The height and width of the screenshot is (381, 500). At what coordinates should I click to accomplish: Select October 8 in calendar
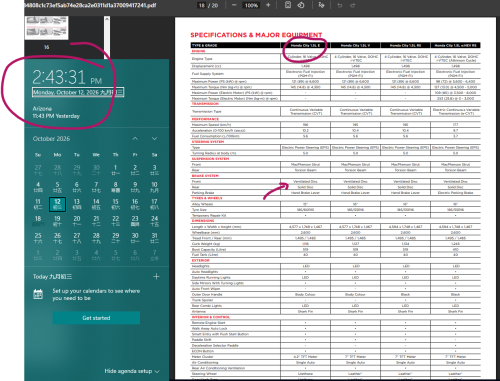click(x=116, y=187)
